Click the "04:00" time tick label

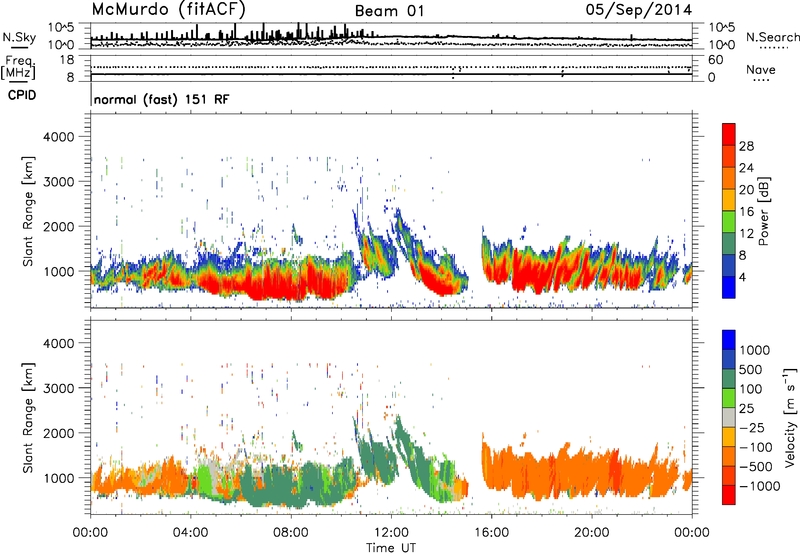point(190,533)
